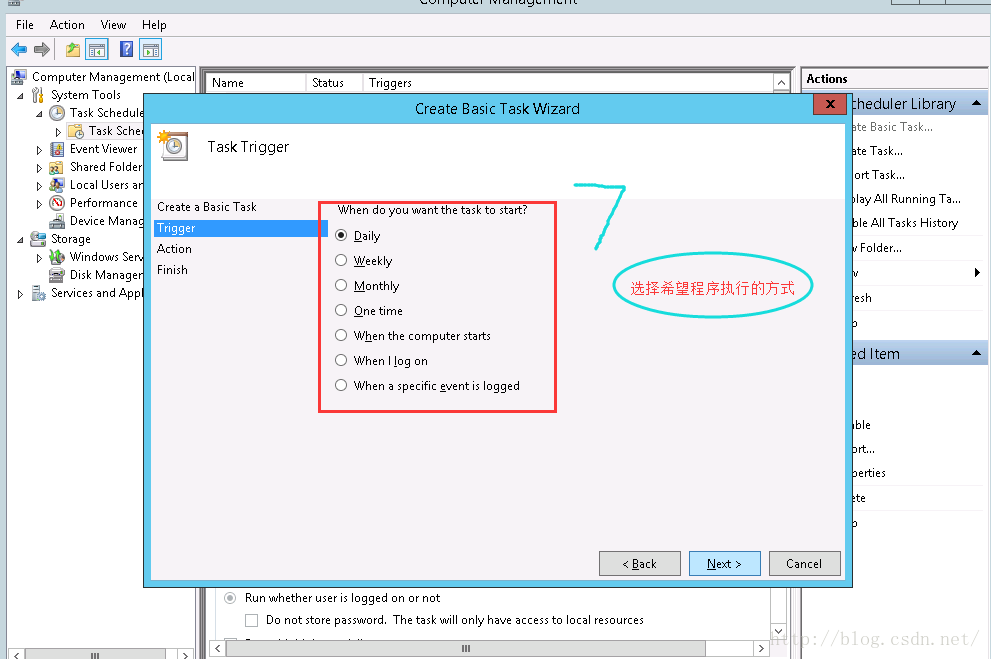Open the Action menu
The width and height of the screenshot is (991, 659).
[67, 25]
